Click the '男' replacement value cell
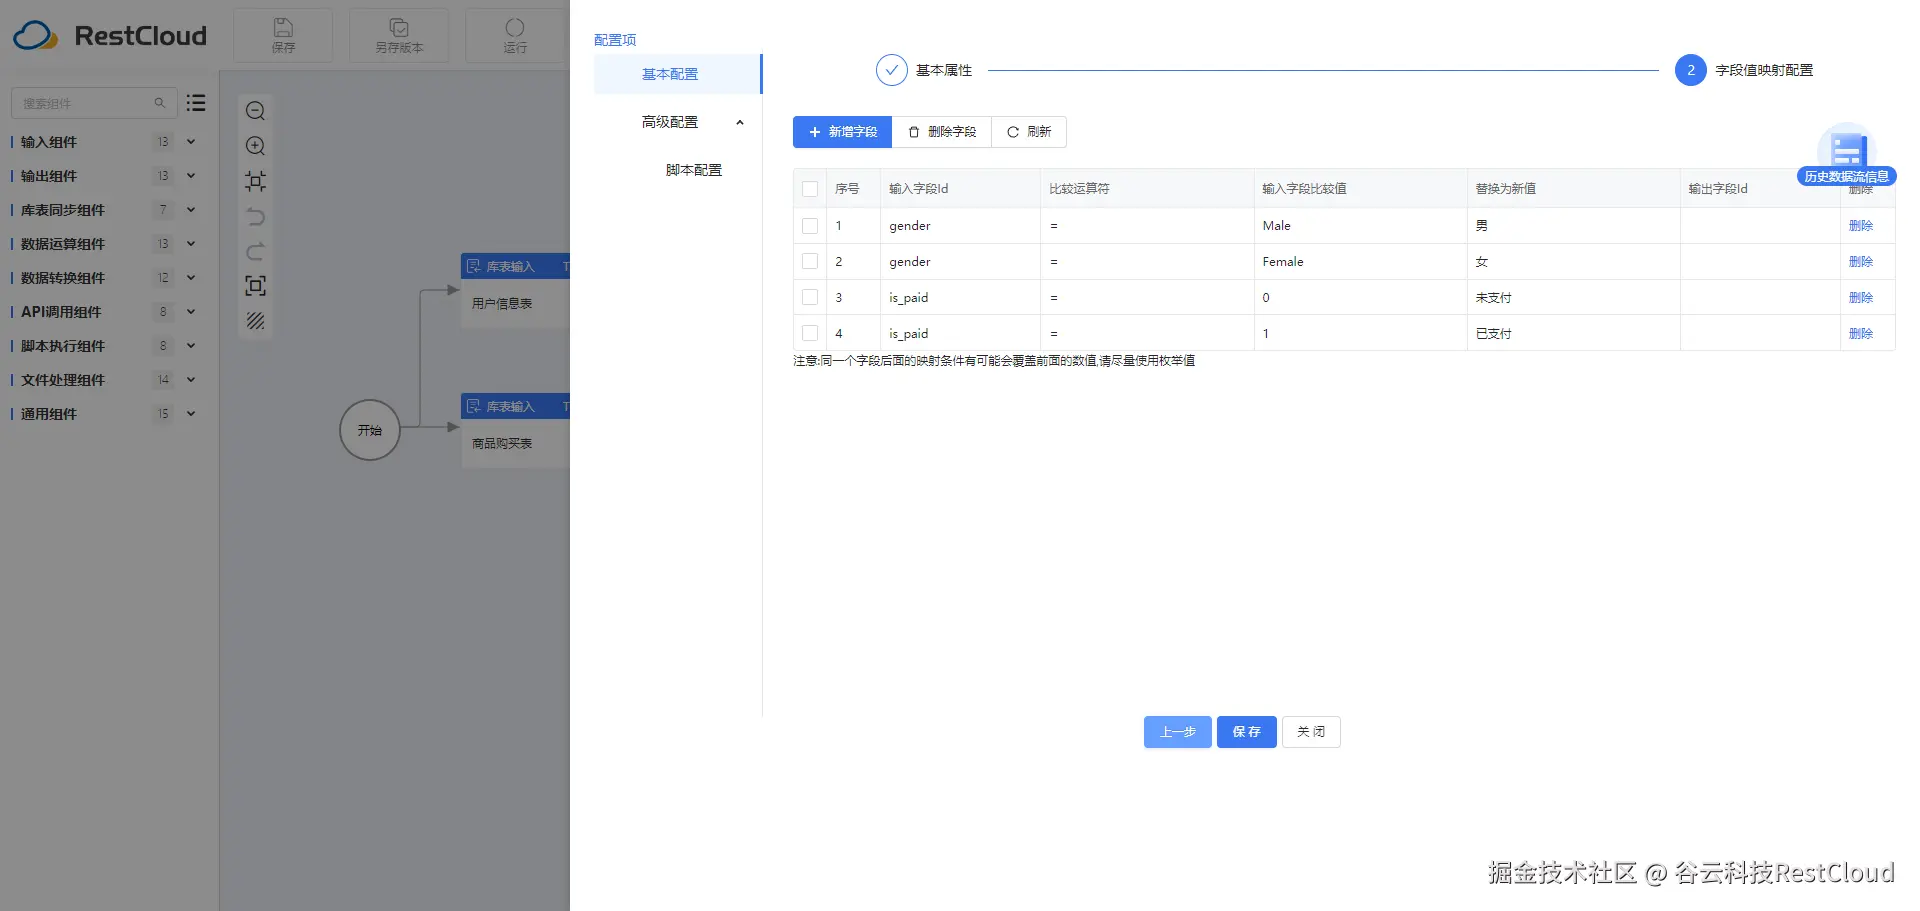Viewport: 1920px width, 911px height. (1574, 226)
